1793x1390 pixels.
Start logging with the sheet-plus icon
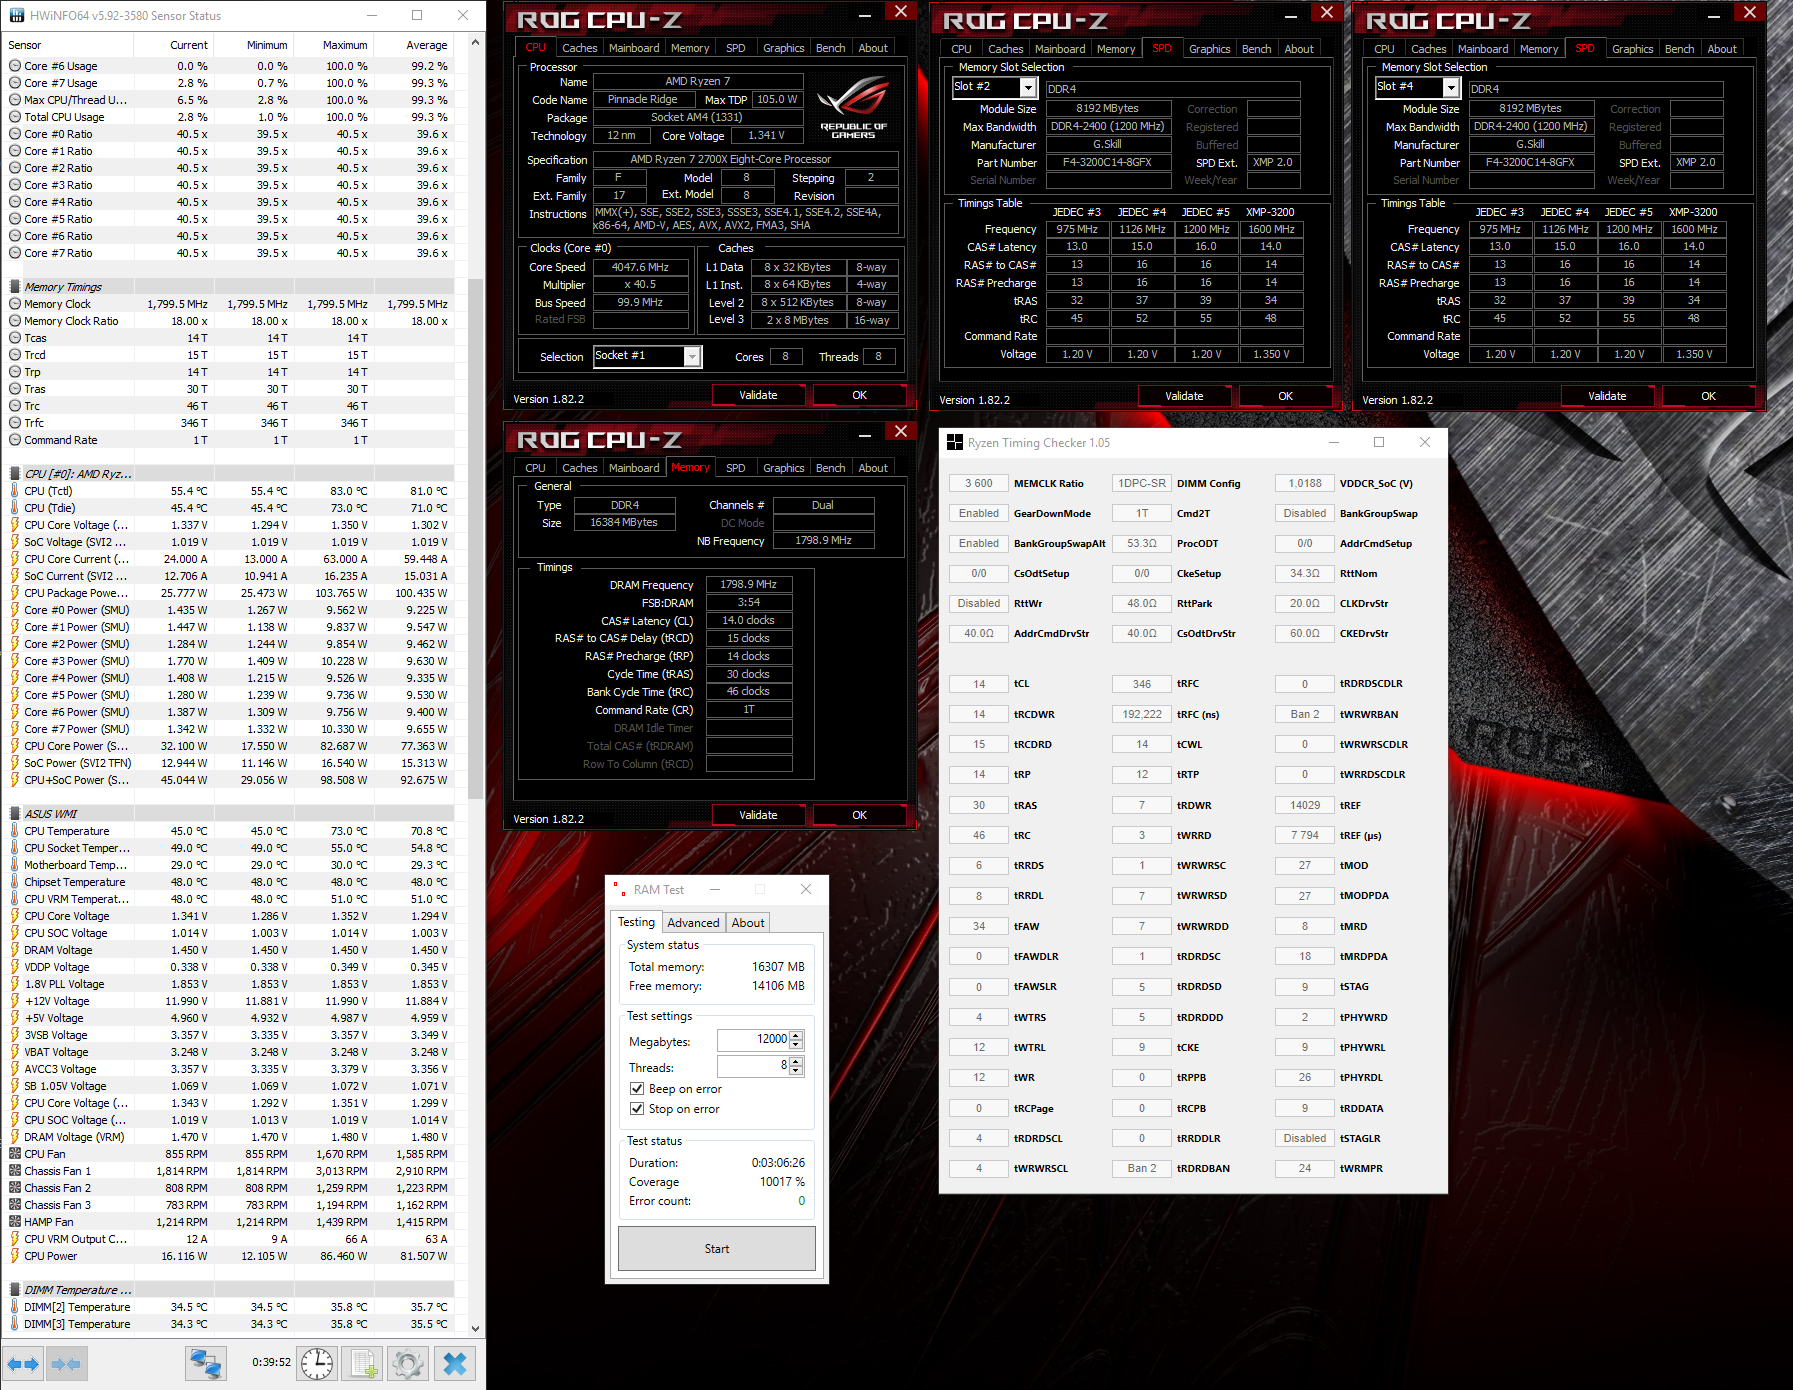click(363, 1364)
